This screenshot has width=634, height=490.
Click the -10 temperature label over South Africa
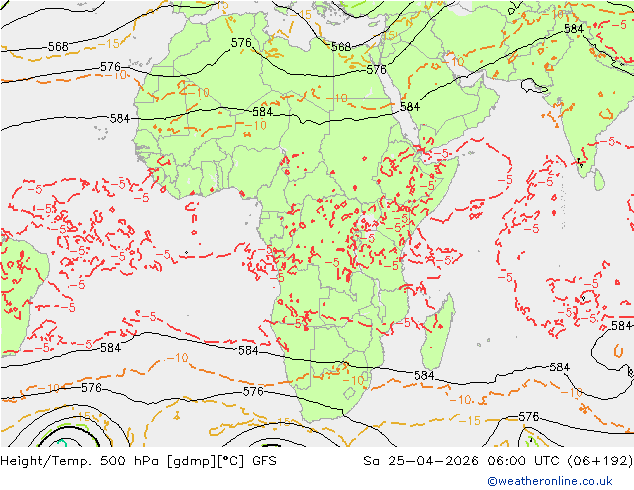coord(353,380)
